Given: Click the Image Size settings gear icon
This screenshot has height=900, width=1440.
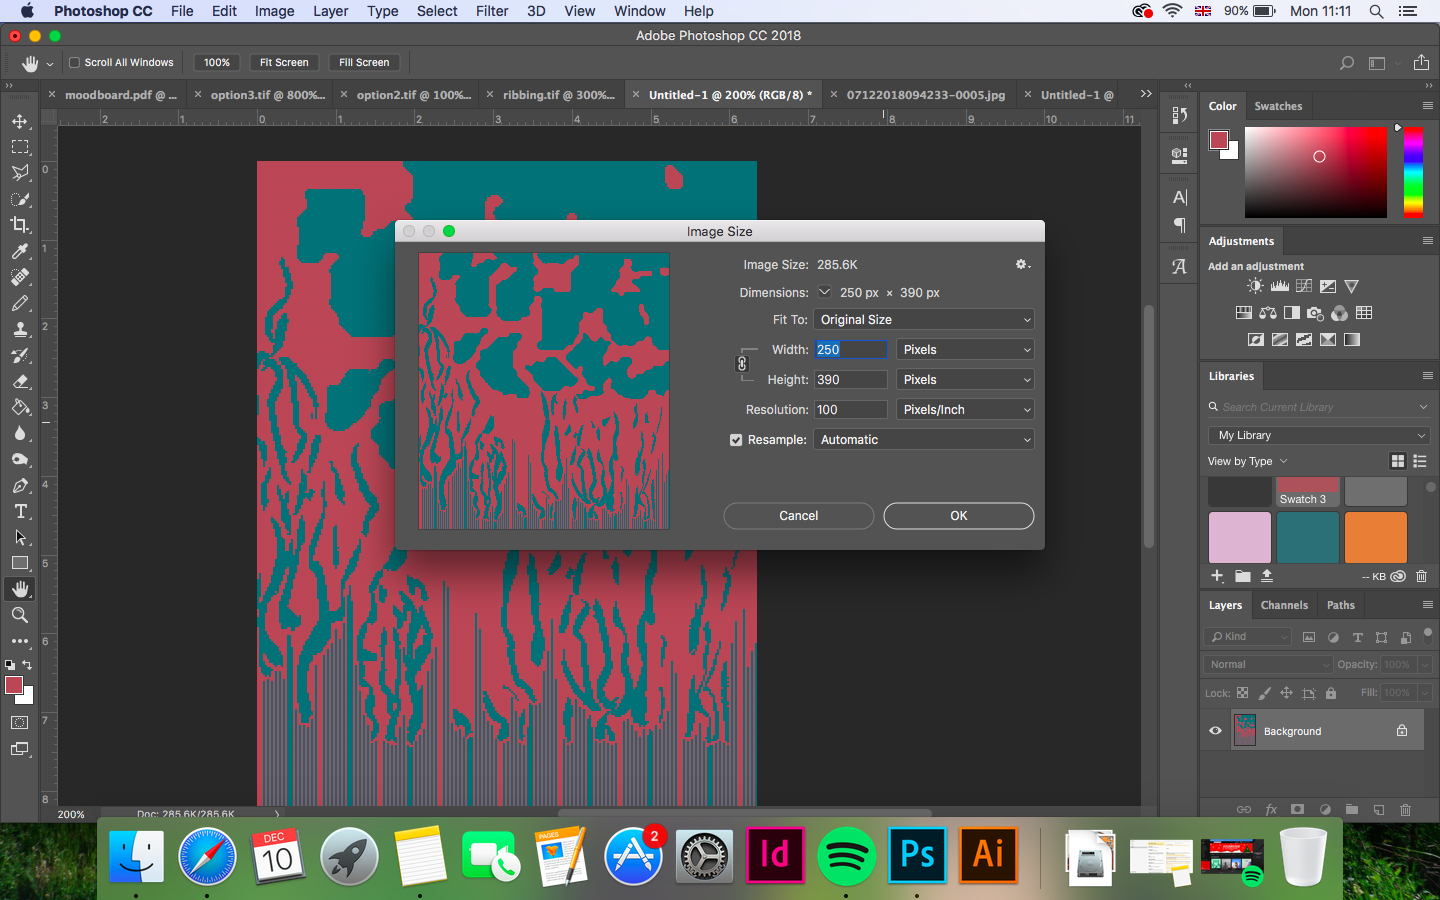Looking at the screenshot, I should coord(1022,264).
